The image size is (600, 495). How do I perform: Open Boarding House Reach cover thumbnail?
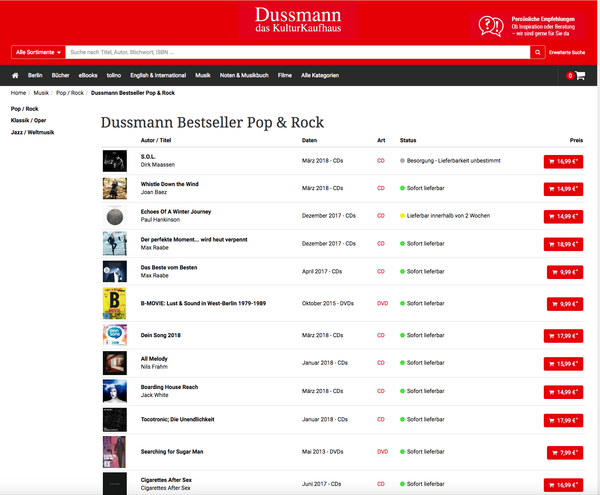click(114, 391)
